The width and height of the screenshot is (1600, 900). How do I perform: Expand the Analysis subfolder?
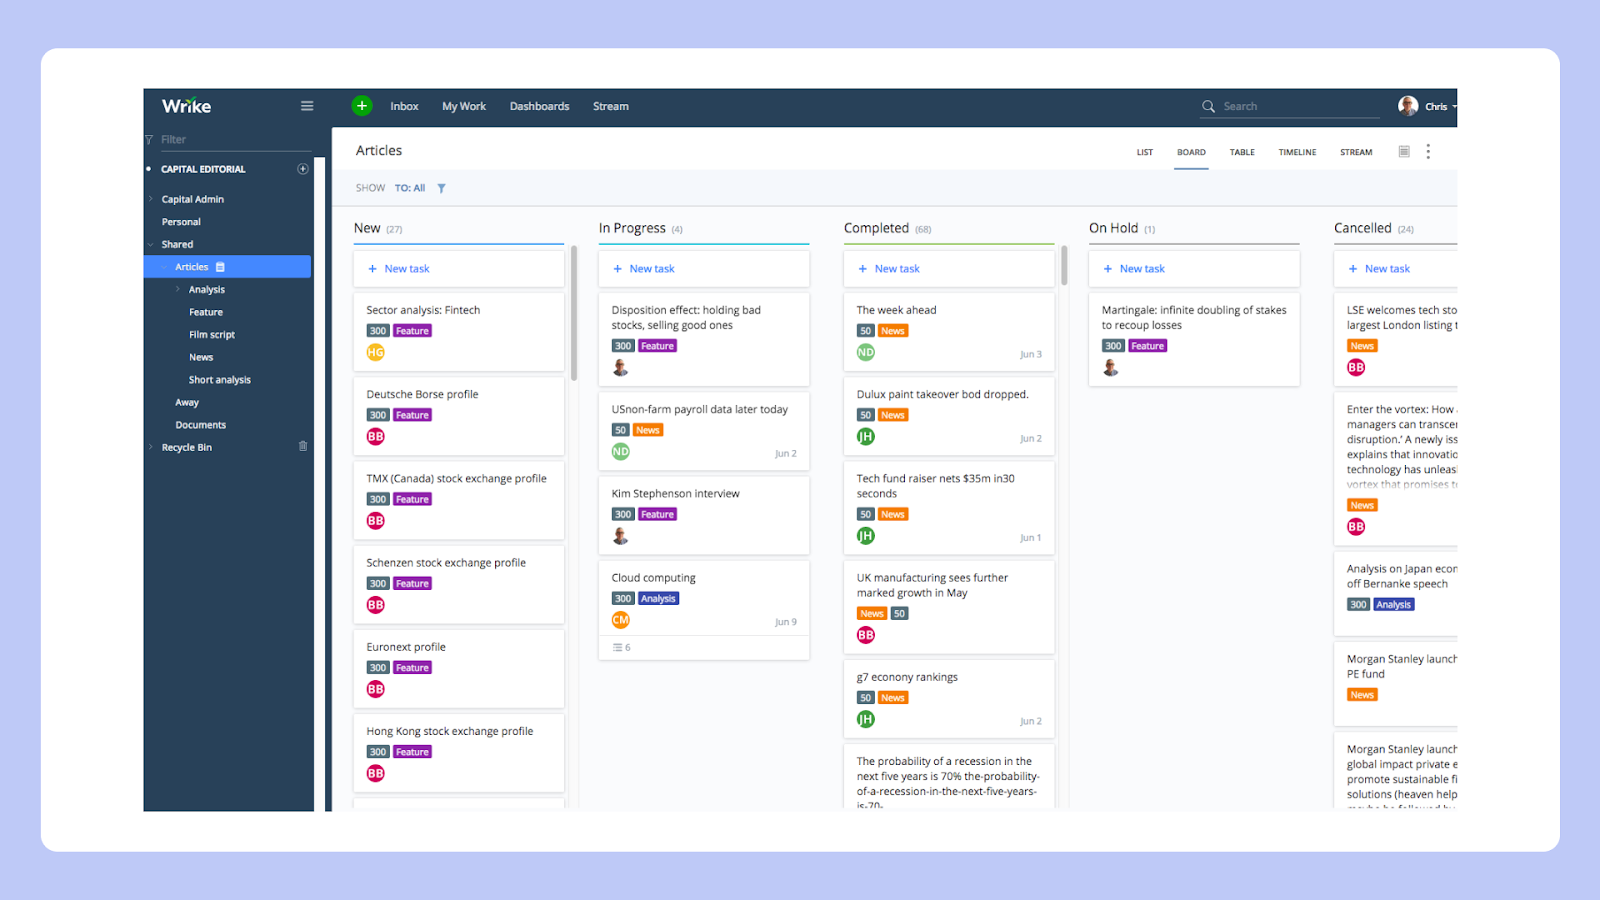coord(178,290)
